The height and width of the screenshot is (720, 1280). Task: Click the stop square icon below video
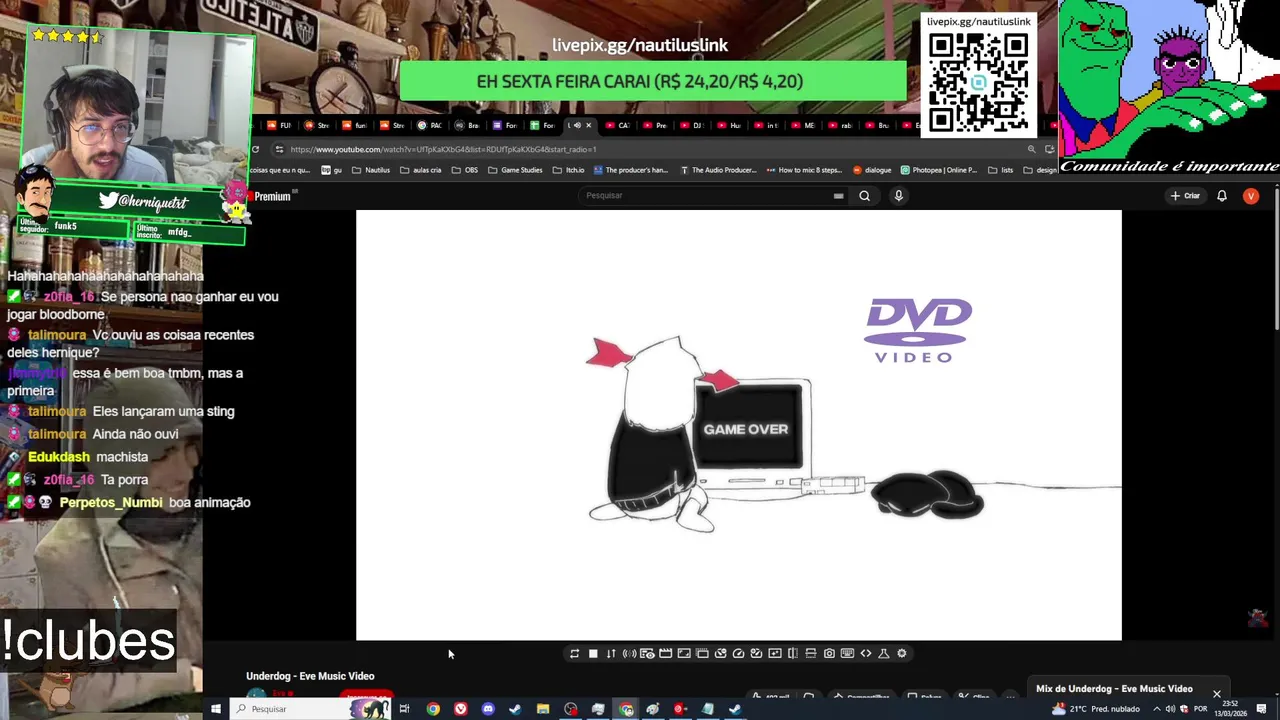point(593,653)
